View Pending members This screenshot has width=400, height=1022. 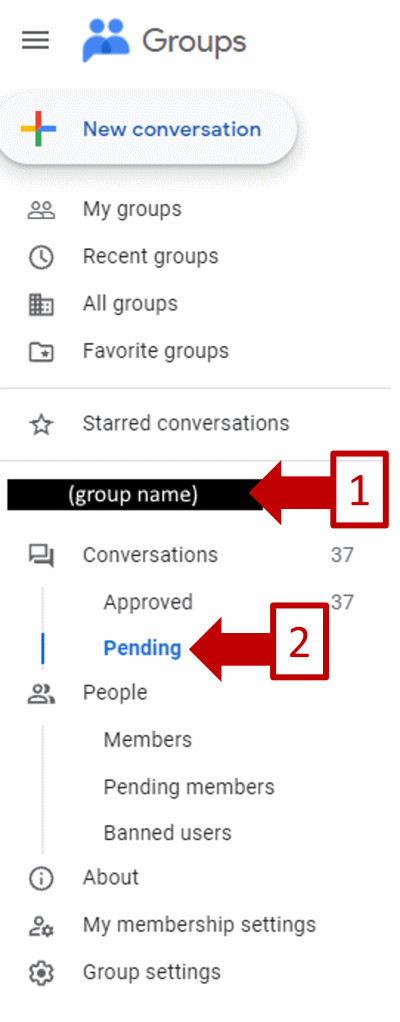189,787
